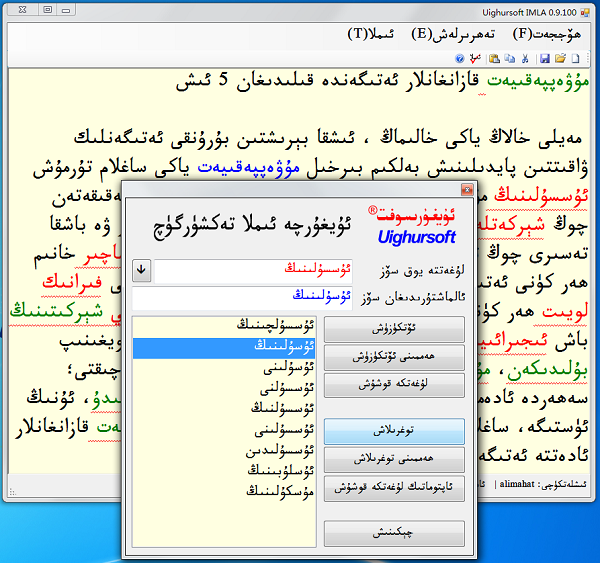Click the highlighted توغرىلاش correct button

pyautogui.click(x=394, y=431)
